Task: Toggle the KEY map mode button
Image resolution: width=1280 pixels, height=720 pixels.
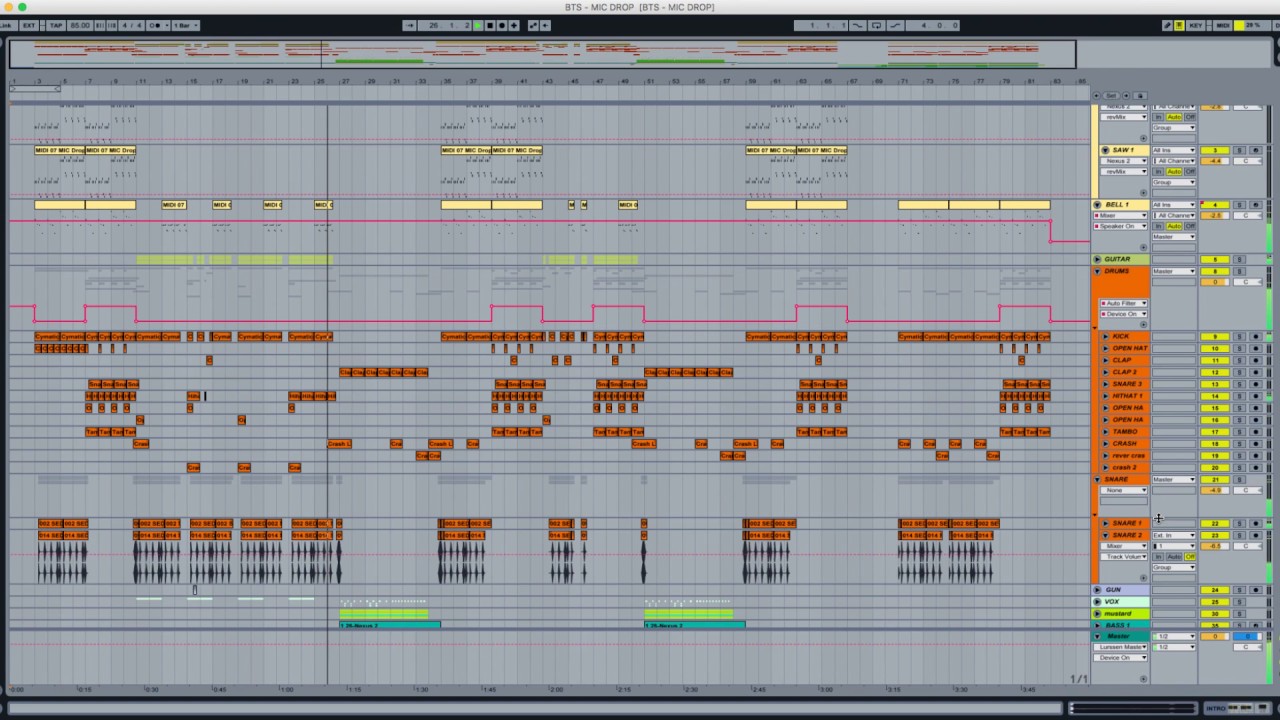Action: click(1196, 25)
